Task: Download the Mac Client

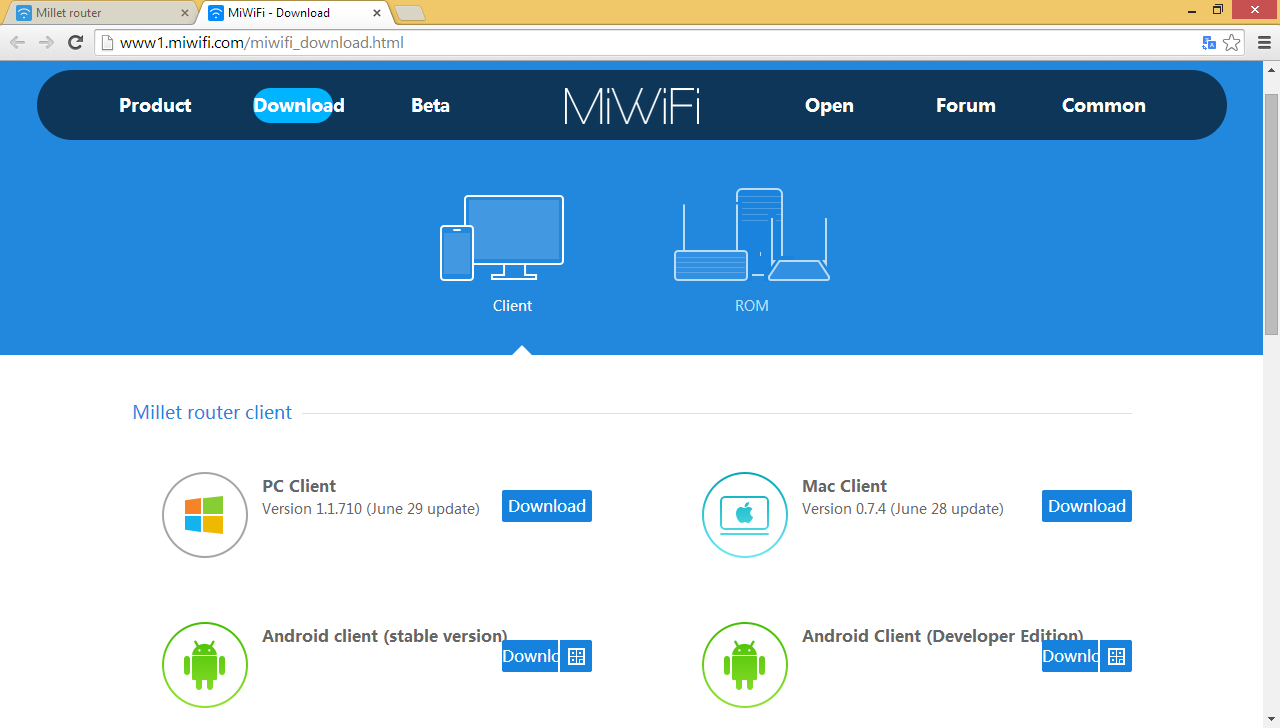Action: coord(1087,506)
